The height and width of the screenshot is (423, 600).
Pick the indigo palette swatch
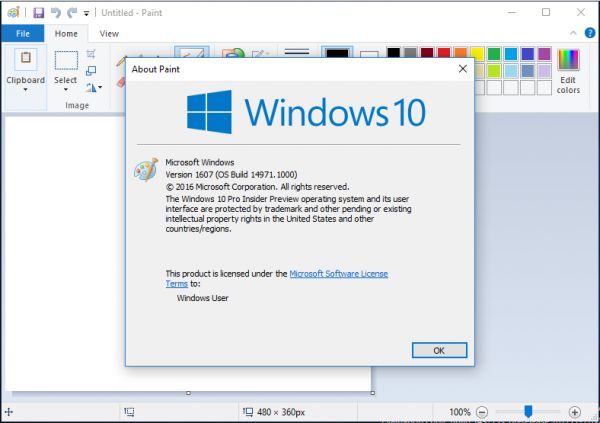[x=528, y=54]
